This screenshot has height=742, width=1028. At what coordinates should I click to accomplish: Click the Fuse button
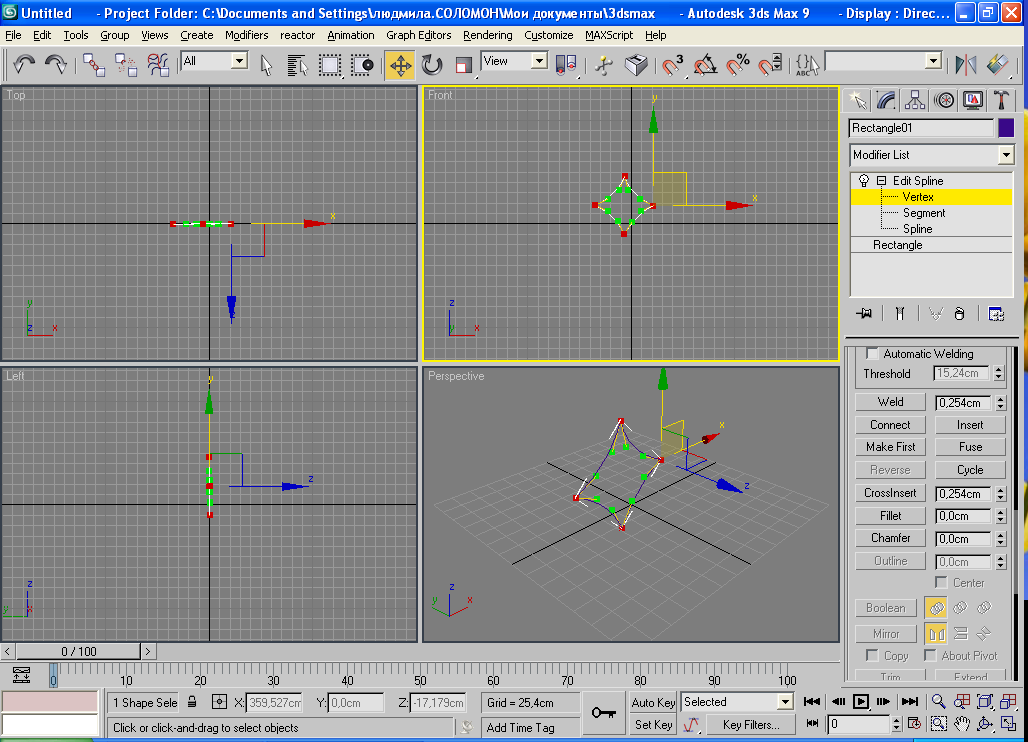(970, 447)
